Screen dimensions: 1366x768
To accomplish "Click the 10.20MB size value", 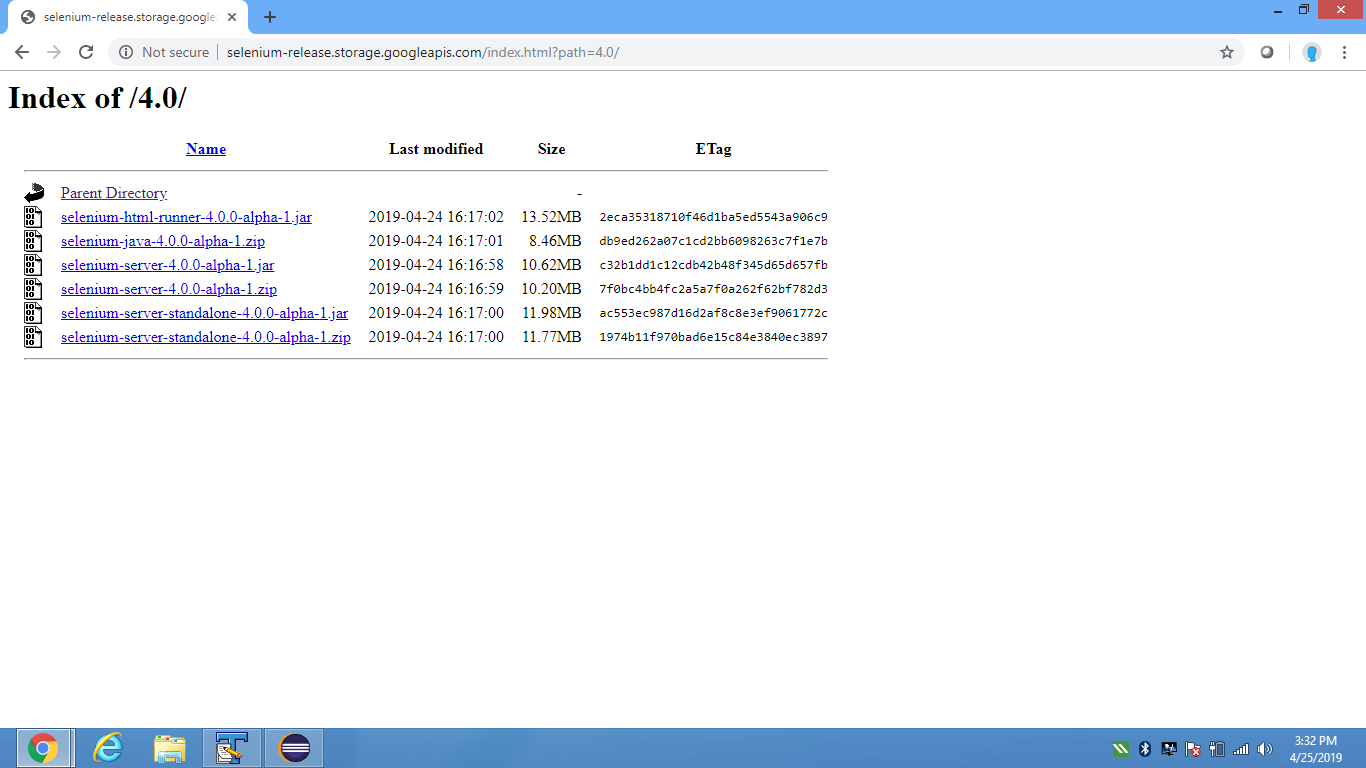I will click(551, 289).
